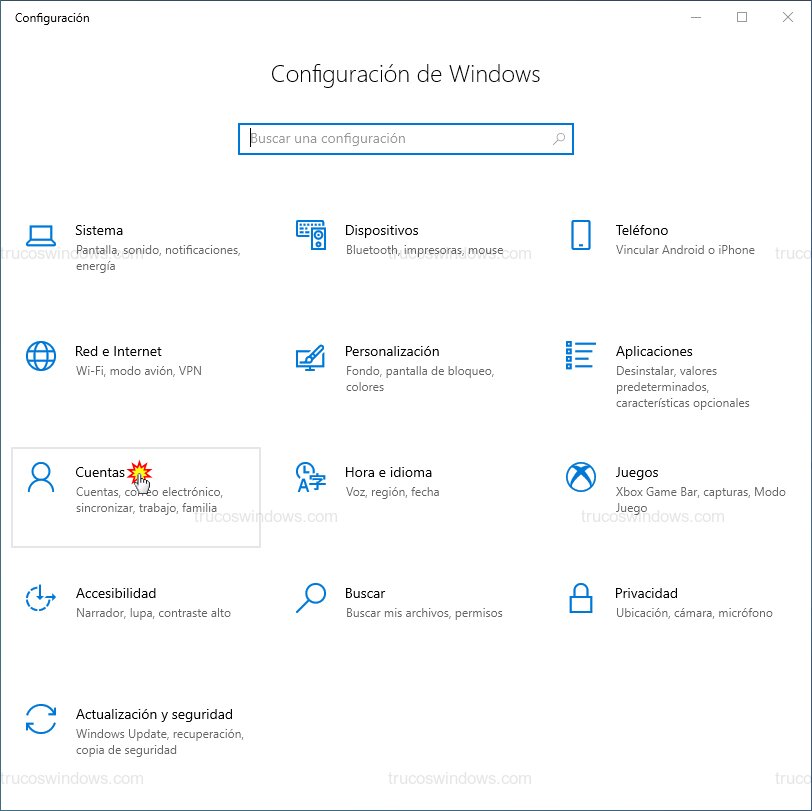Click the search magnifier in search box
This screenshot has width=812, height=811.
[559, 139]
